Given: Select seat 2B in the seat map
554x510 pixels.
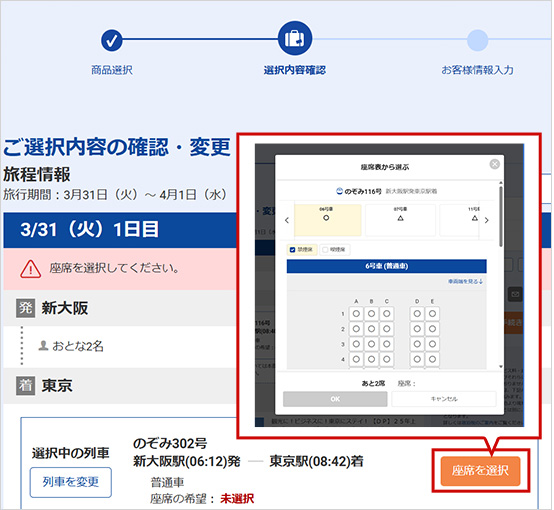Looking at the screenshot, I should point(371,329).
